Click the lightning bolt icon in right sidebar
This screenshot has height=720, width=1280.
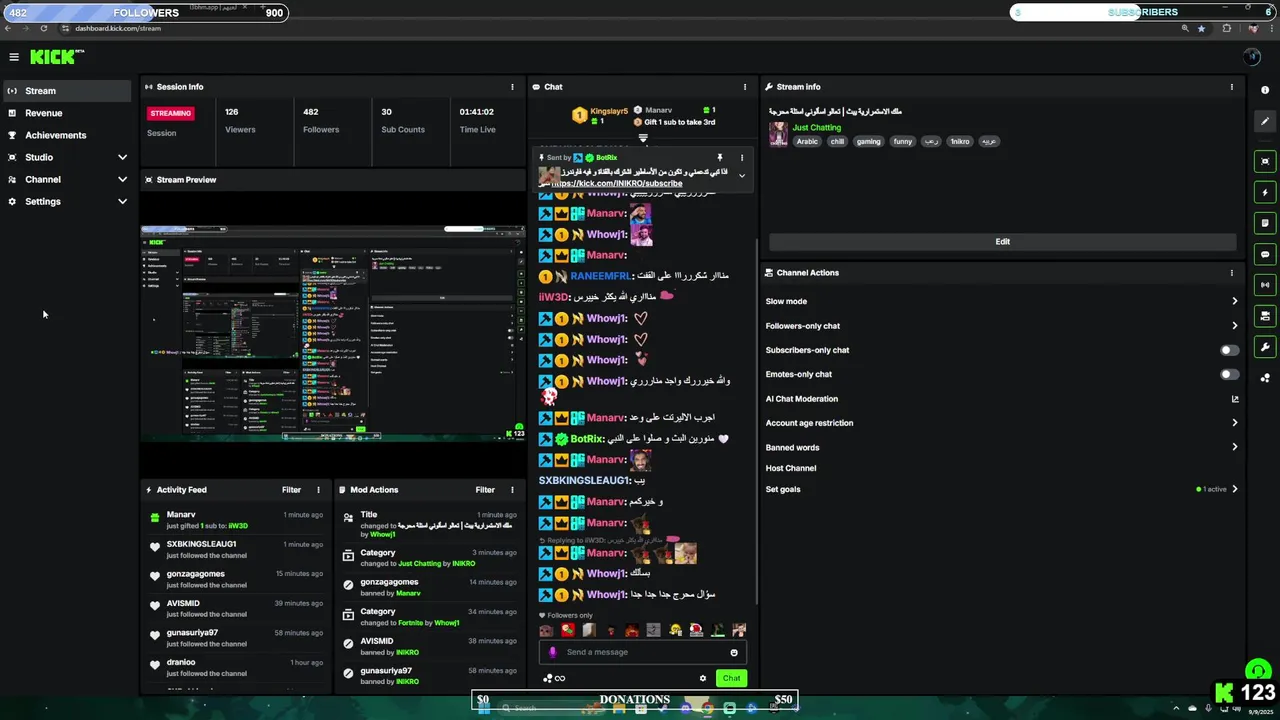click(1265, 193)
